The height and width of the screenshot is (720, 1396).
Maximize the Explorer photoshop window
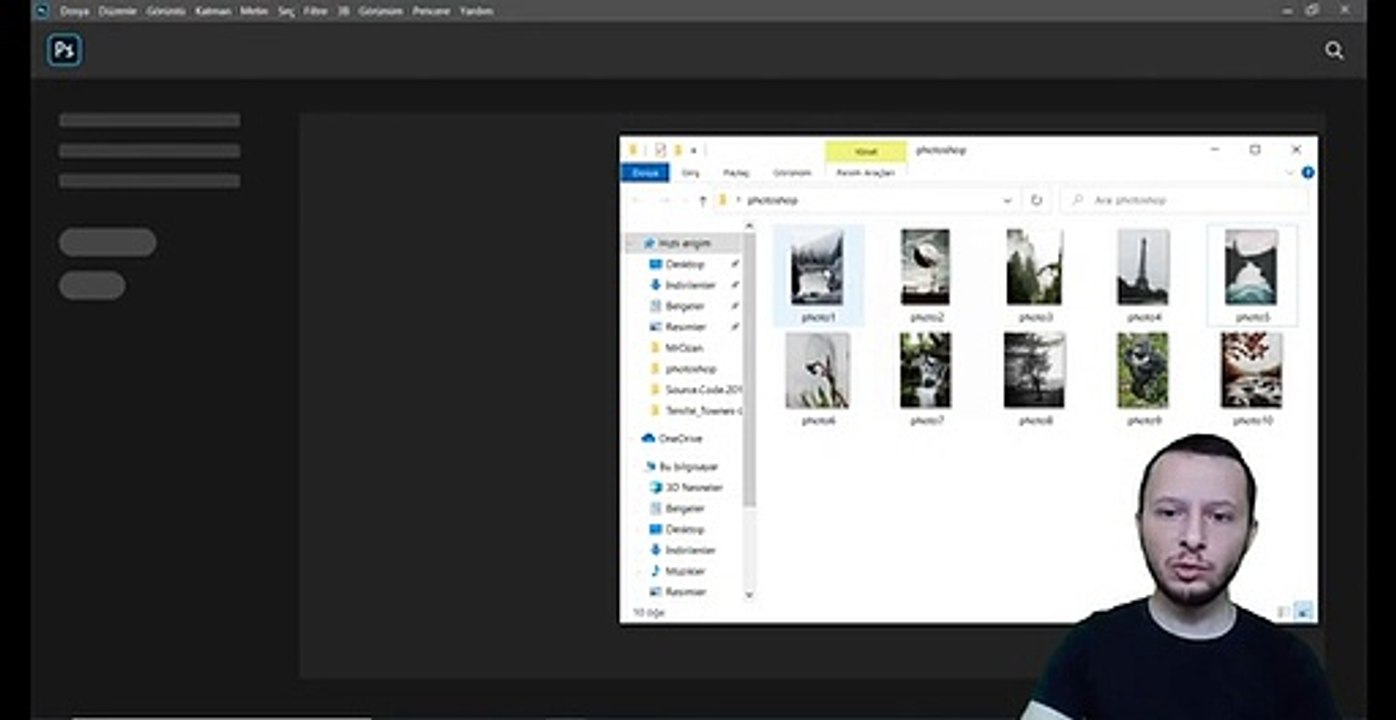(1255, 150)
